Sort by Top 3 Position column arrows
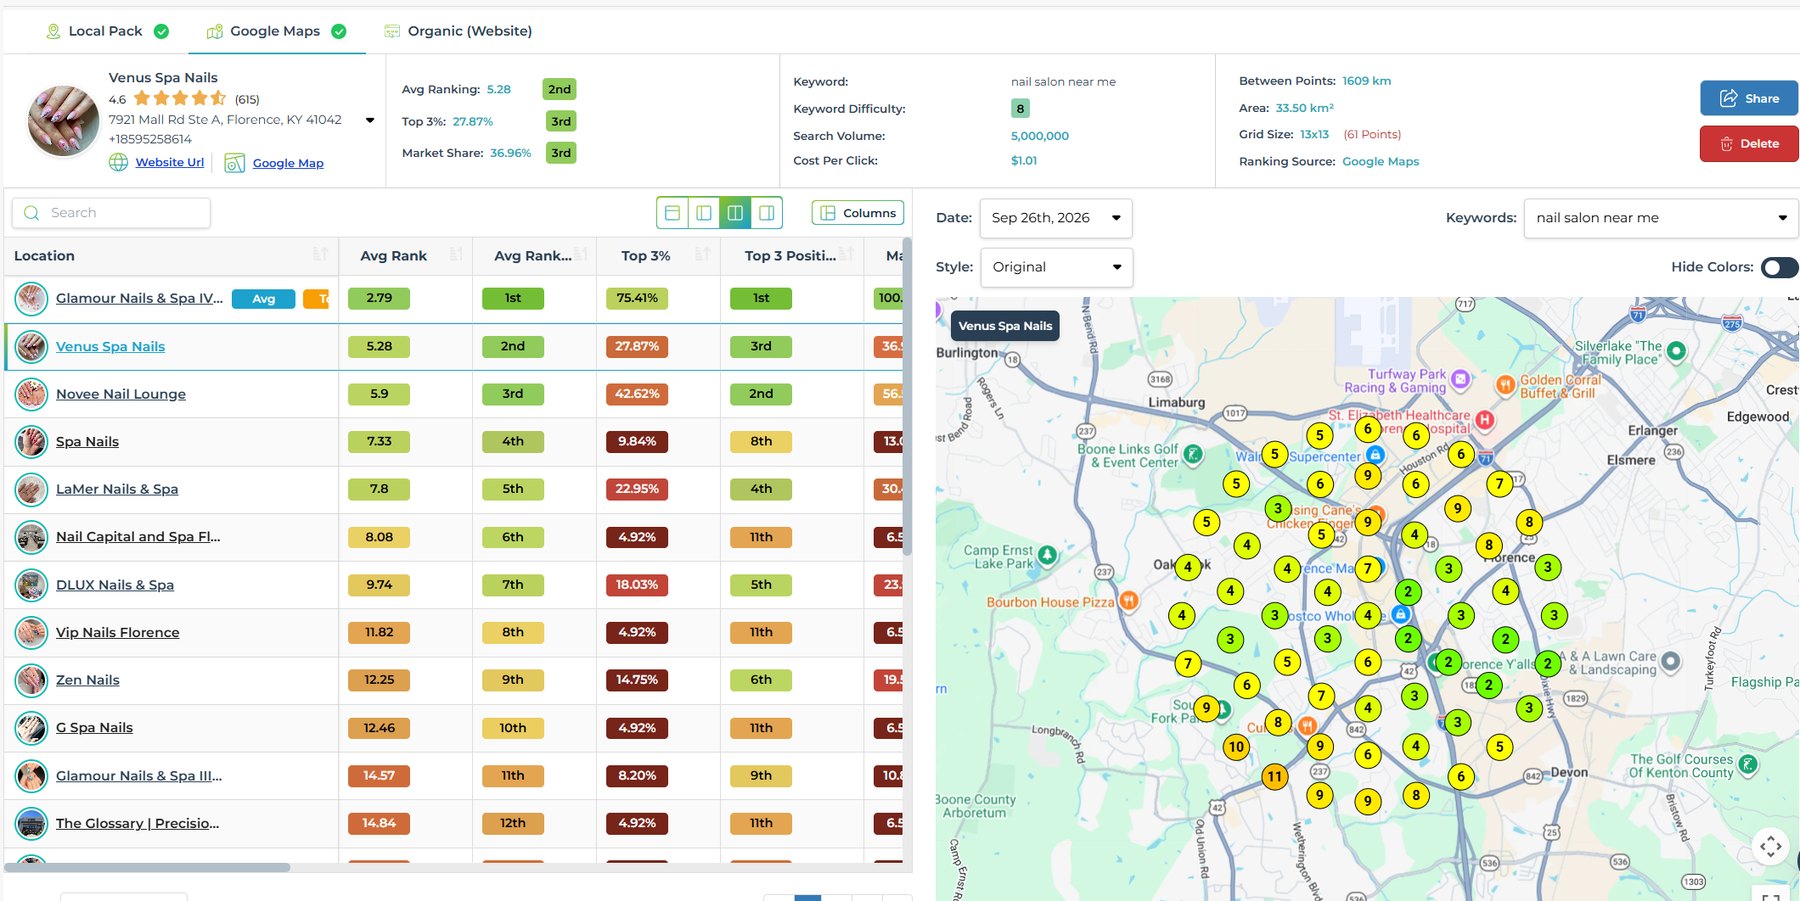The height and width of the screenshot is (901, 1800). click(x=847, y=255)
